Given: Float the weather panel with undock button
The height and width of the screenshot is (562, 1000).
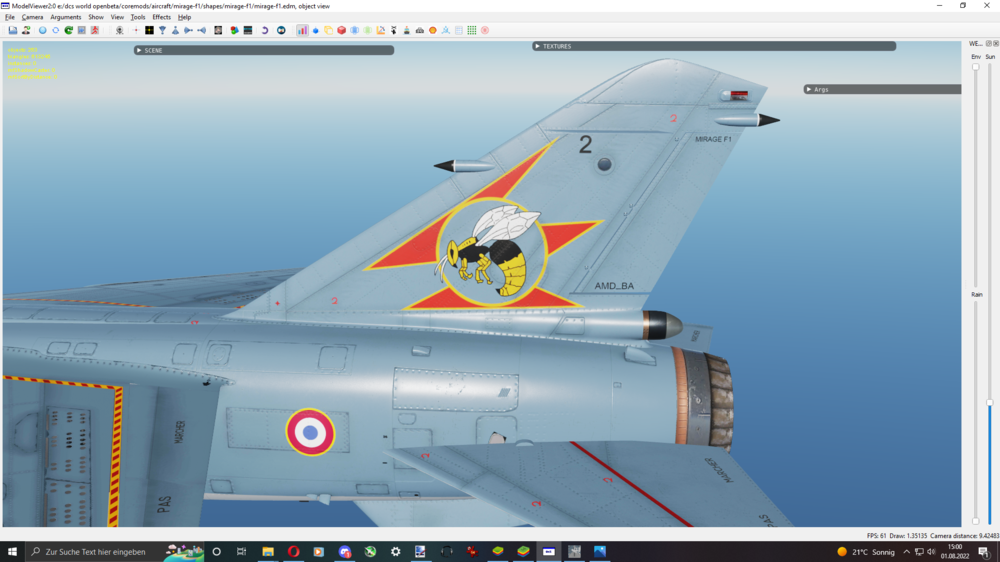Looking at the screenshot, I should (989, 43).
